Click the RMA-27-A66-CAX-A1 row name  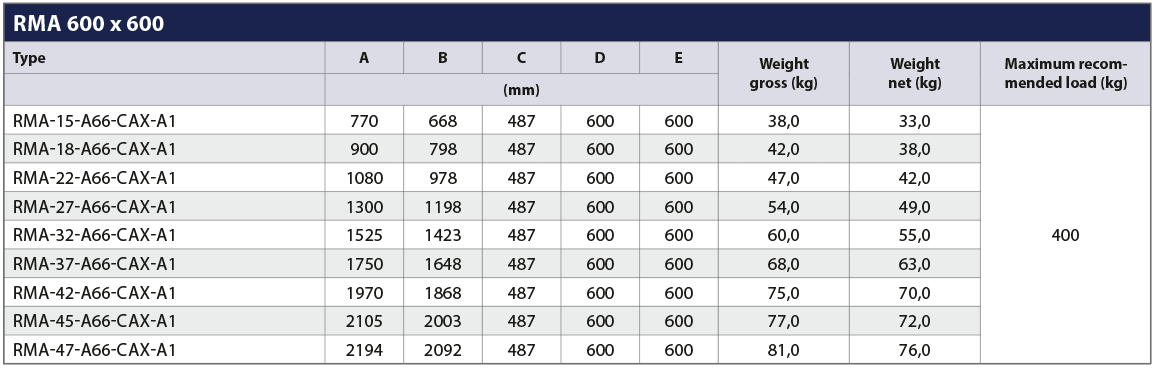[94, 207]
